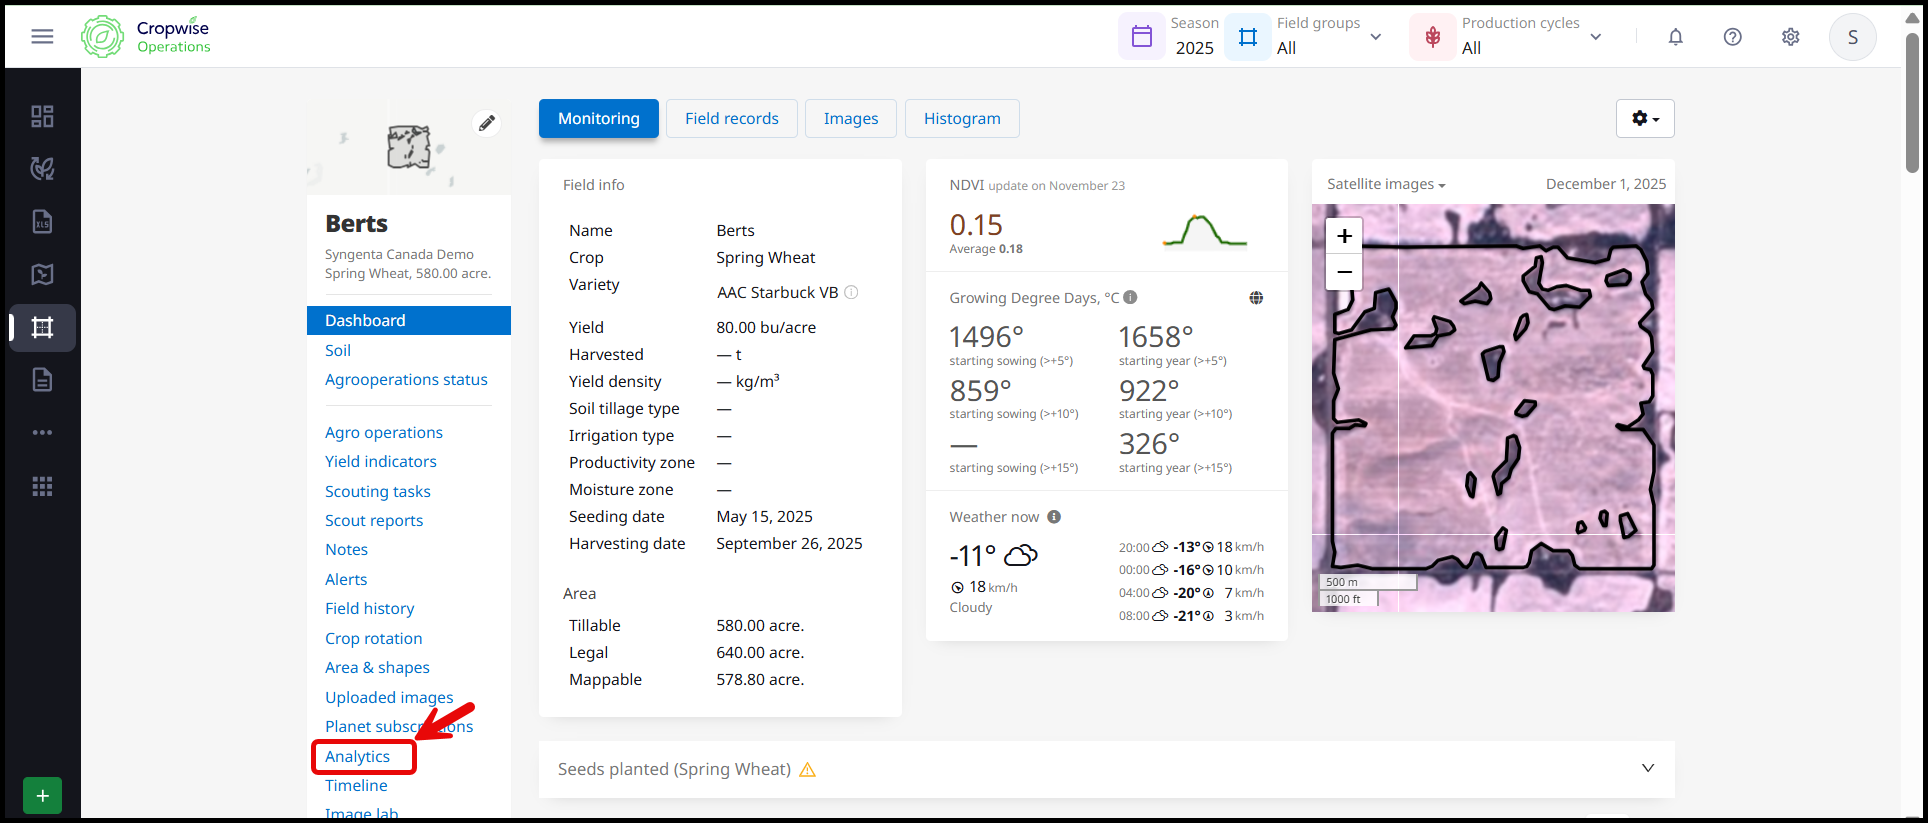1928x823 pixels.
Task: Click the globe icon in Growing Degree Days
Action: click(1256, 298)
